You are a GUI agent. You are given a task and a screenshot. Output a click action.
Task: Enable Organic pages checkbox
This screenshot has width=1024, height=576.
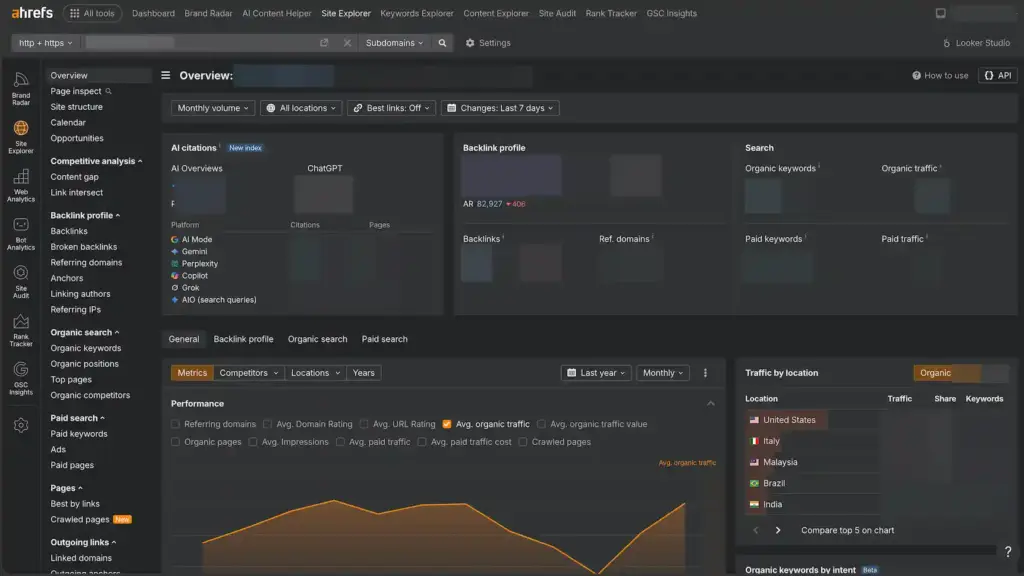[x=175, y=442]
